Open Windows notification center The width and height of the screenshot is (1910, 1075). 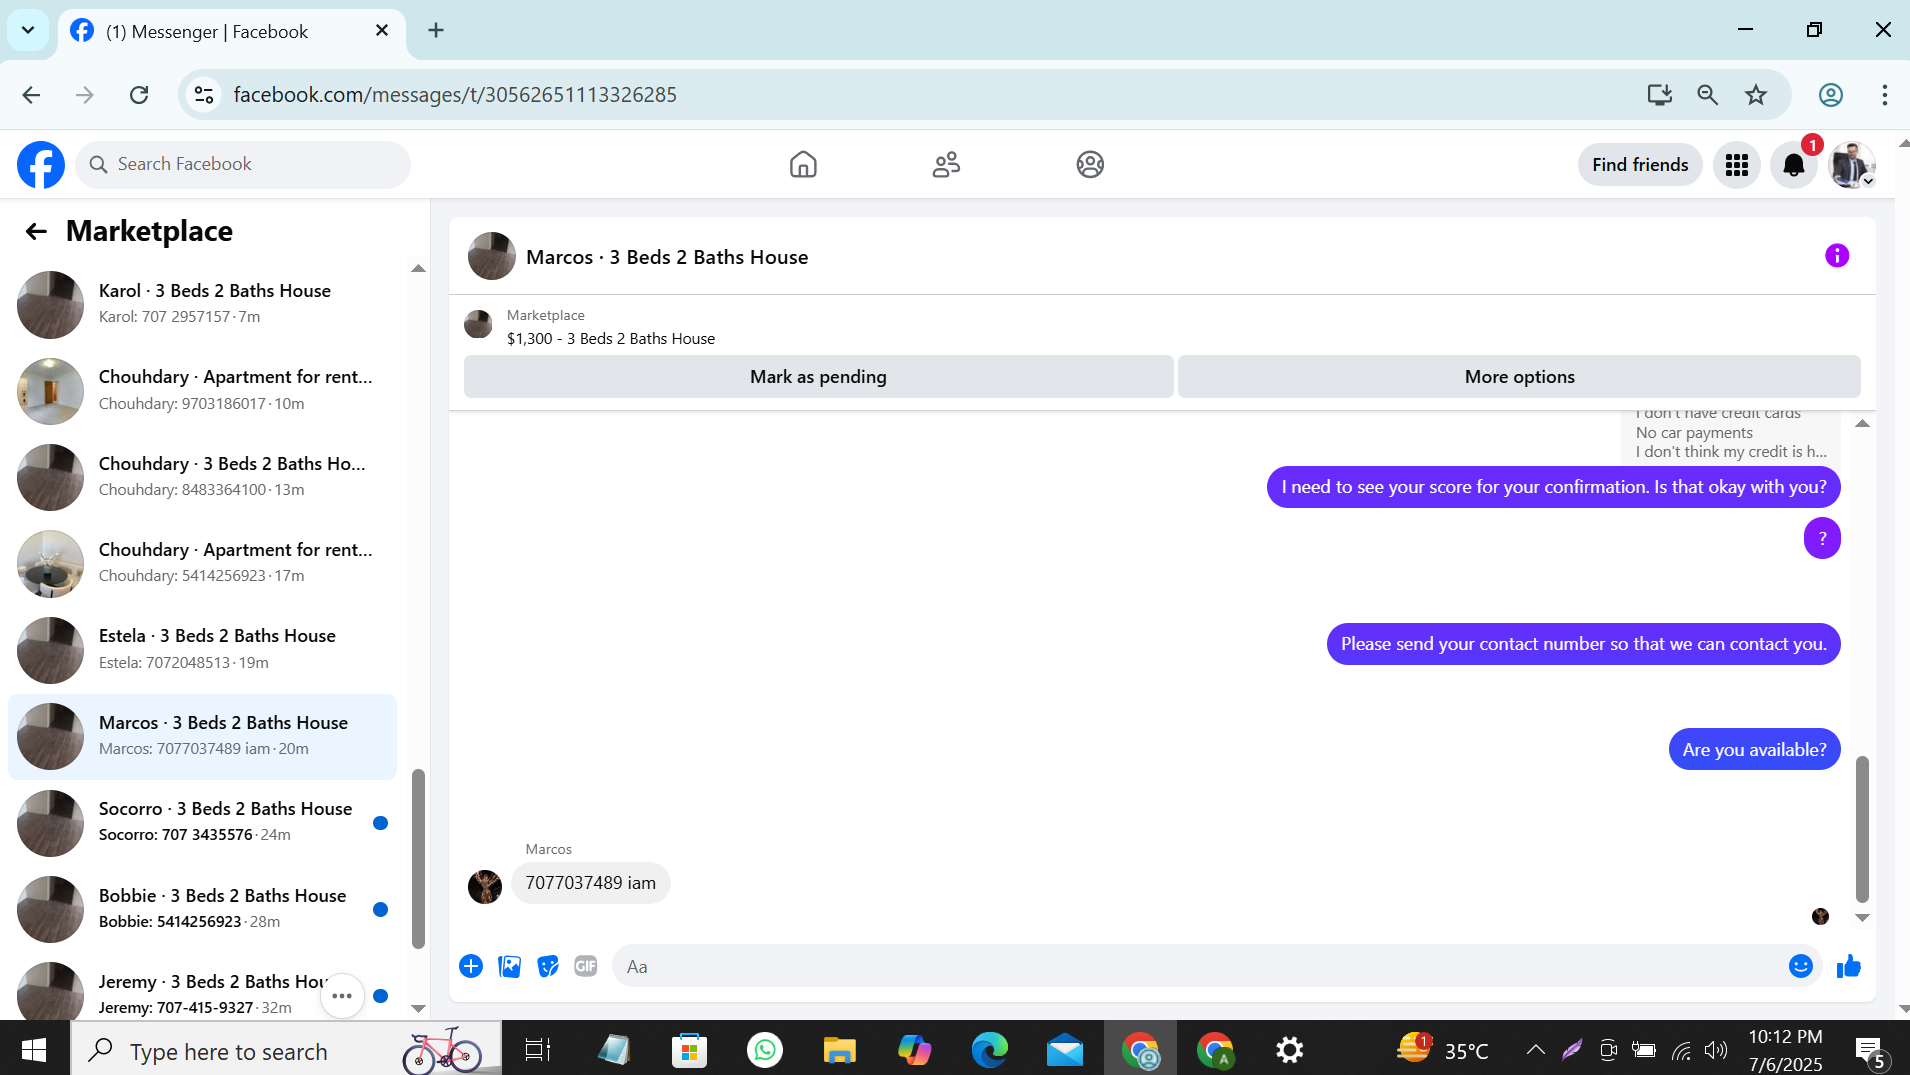1870,1051
